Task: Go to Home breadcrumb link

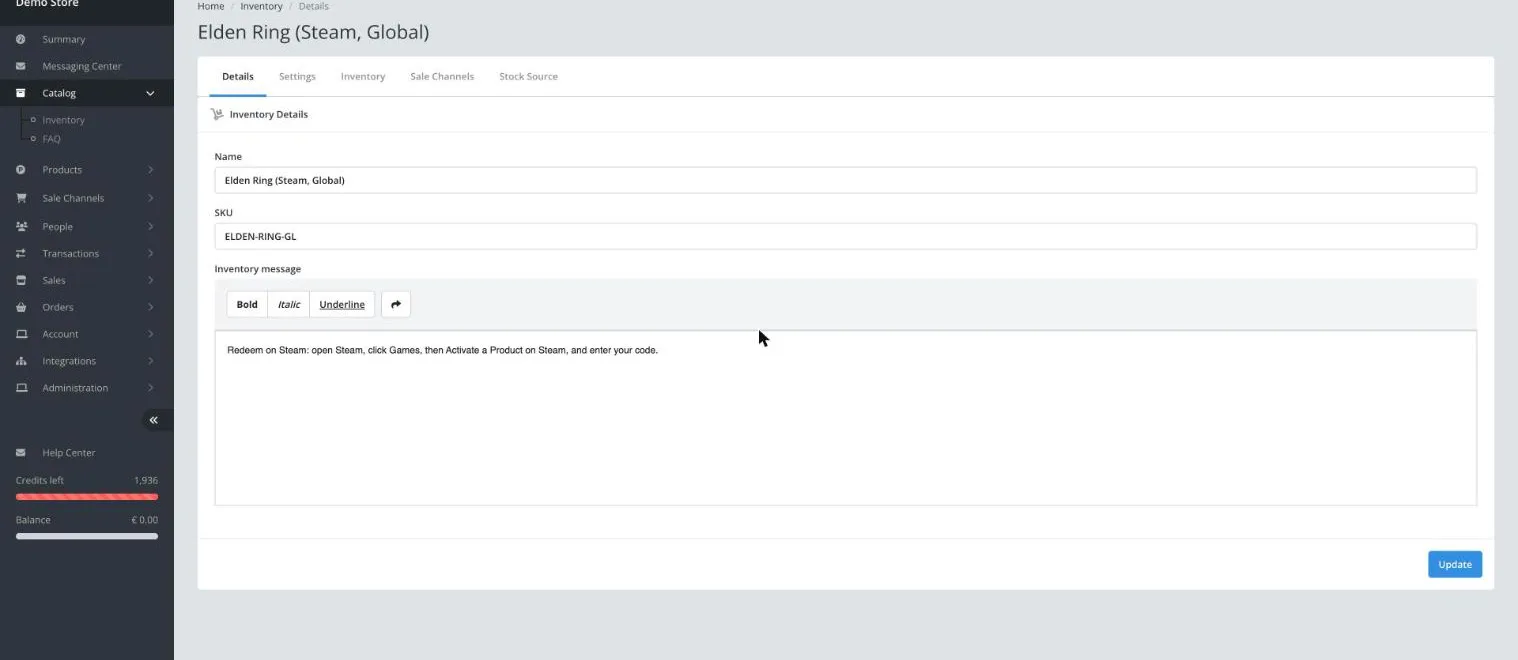Action: click(x=211, y=6)
